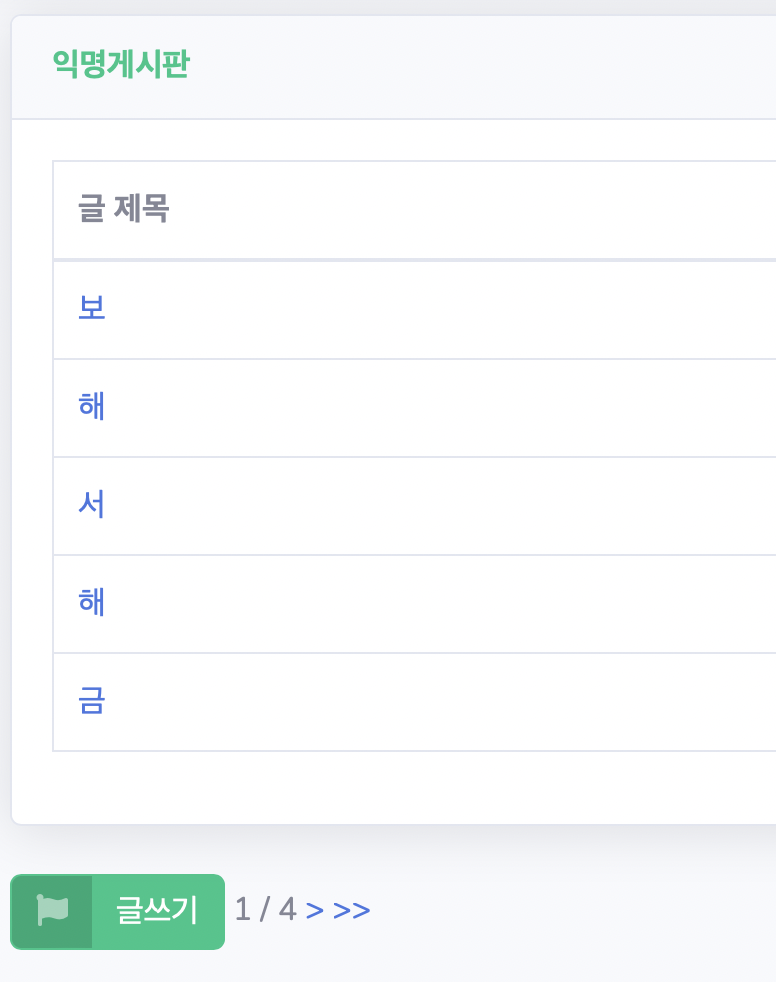
Task: Open the 해 post directly below 보
Action: tap(91, 406)
